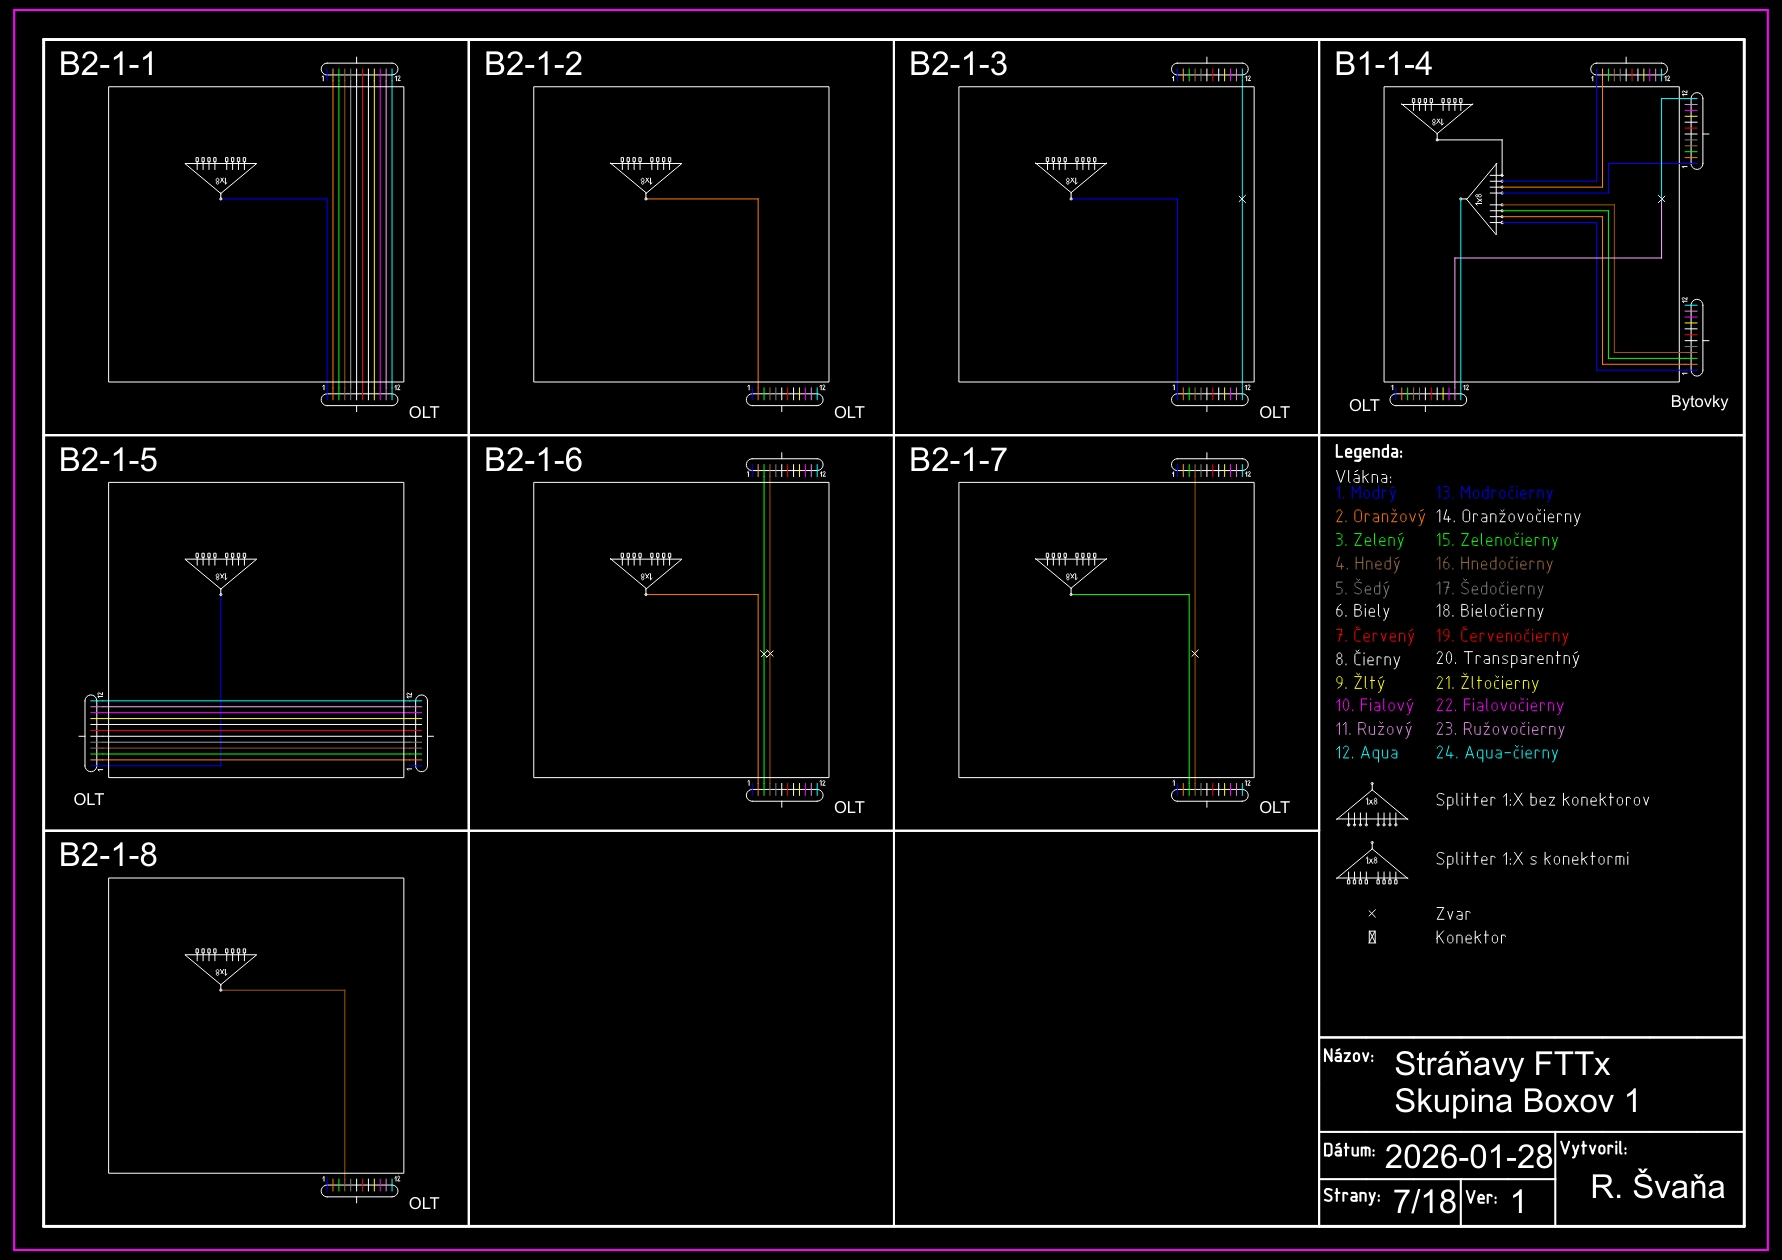Select the splice X mark in B2-1-7
This screenshot has height=1260, width=1782.
[x=1195, y=654]
